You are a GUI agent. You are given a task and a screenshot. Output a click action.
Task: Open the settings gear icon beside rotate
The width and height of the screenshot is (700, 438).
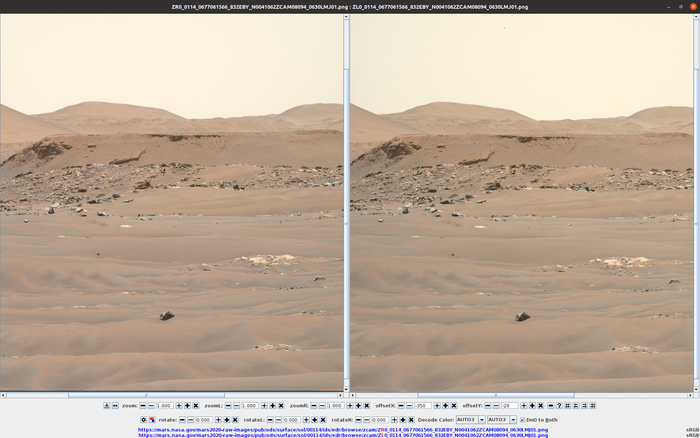(x=144, y=420)
